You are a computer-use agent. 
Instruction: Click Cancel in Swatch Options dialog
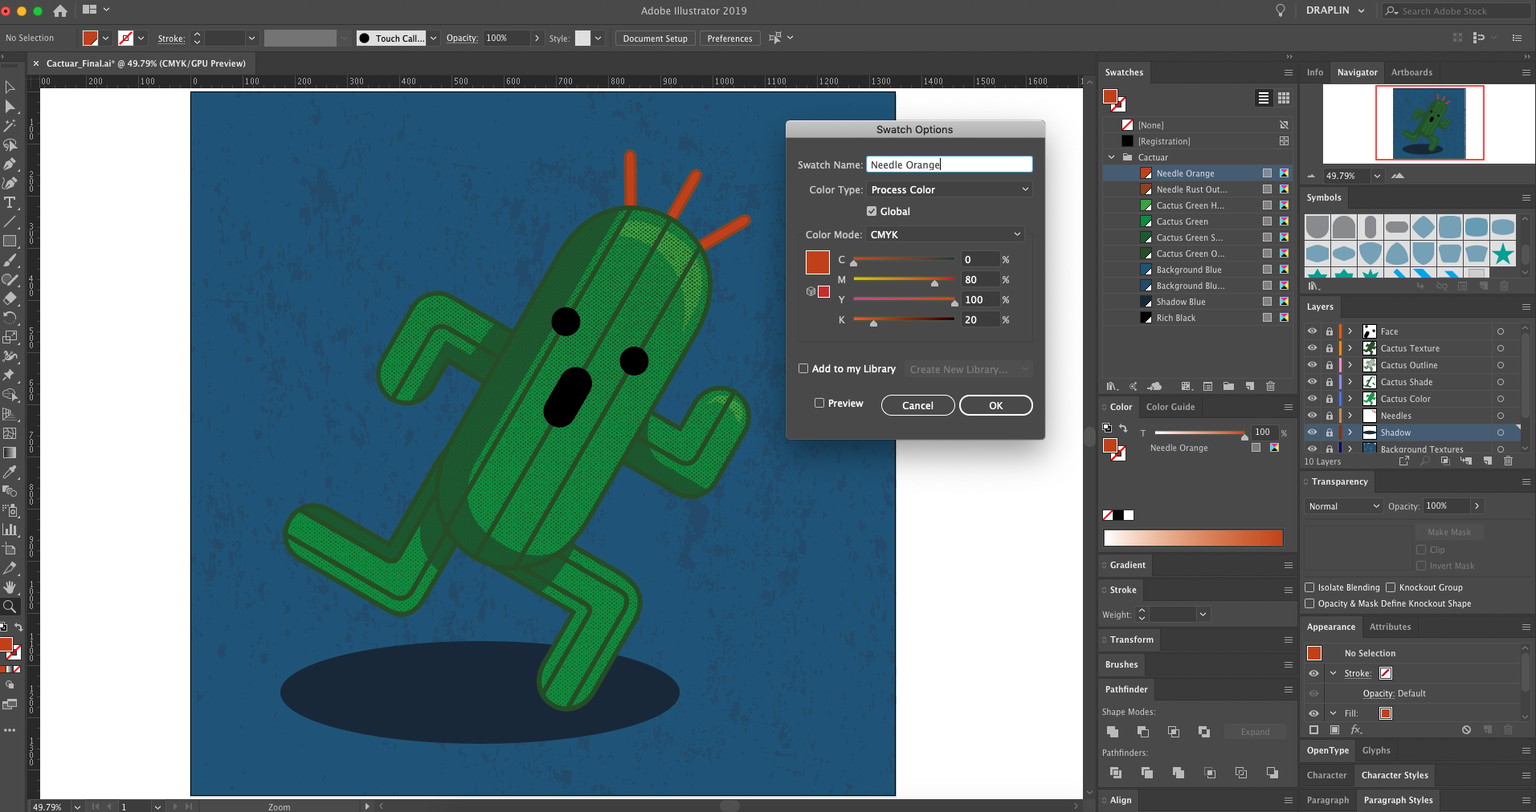917,405
